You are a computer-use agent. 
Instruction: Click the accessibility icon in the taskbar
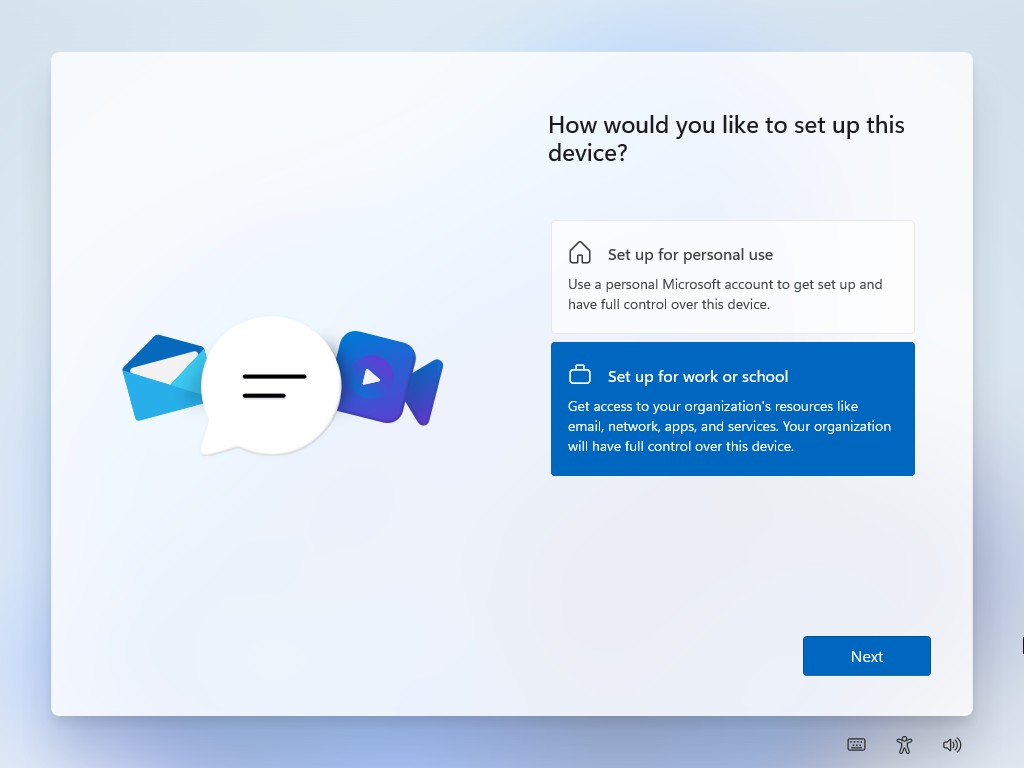pos(904,744)
